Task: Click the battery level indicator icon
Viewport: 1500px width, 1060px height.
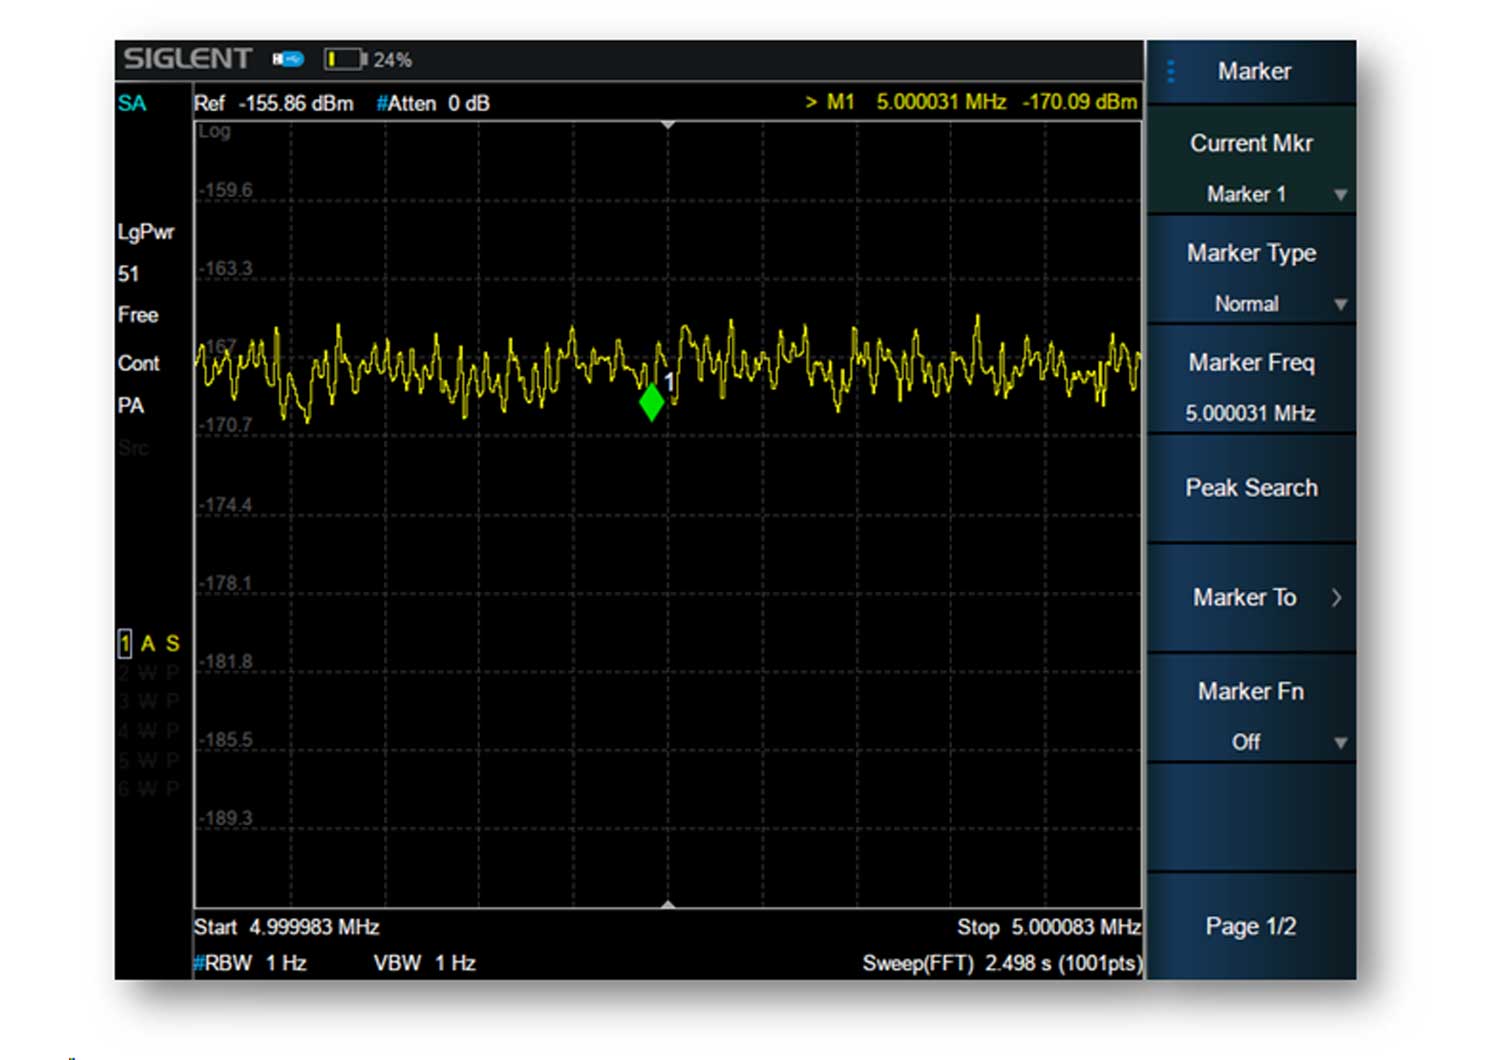Action: pos(344,60)
